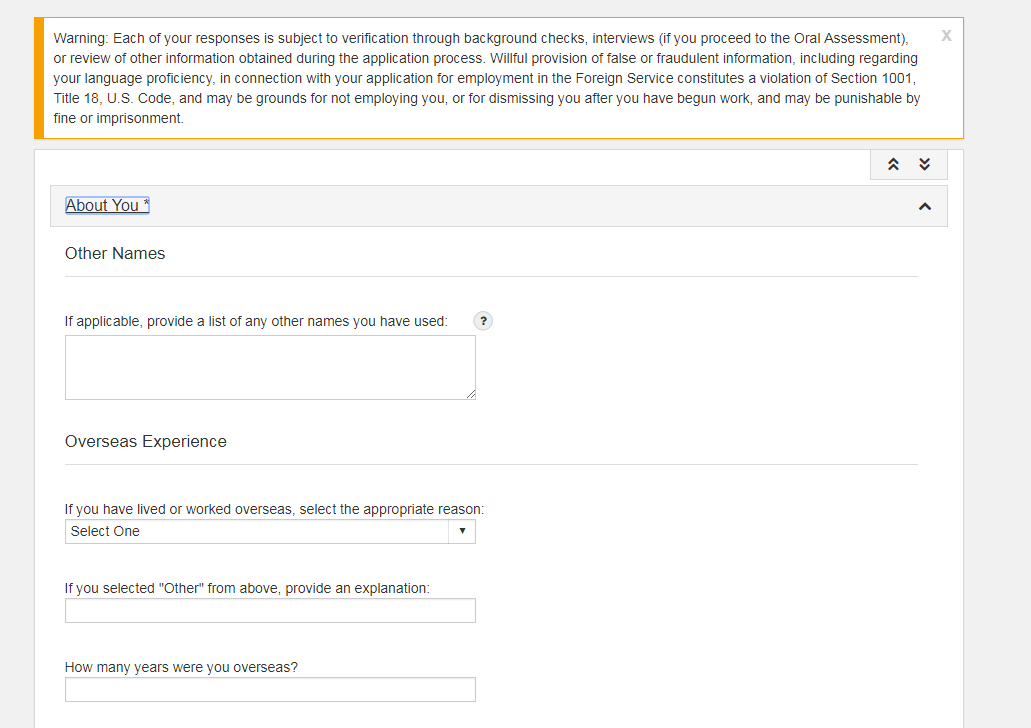The image size is (1031, 728).
Task: Click the About You section link
Action: click(107, 206)
